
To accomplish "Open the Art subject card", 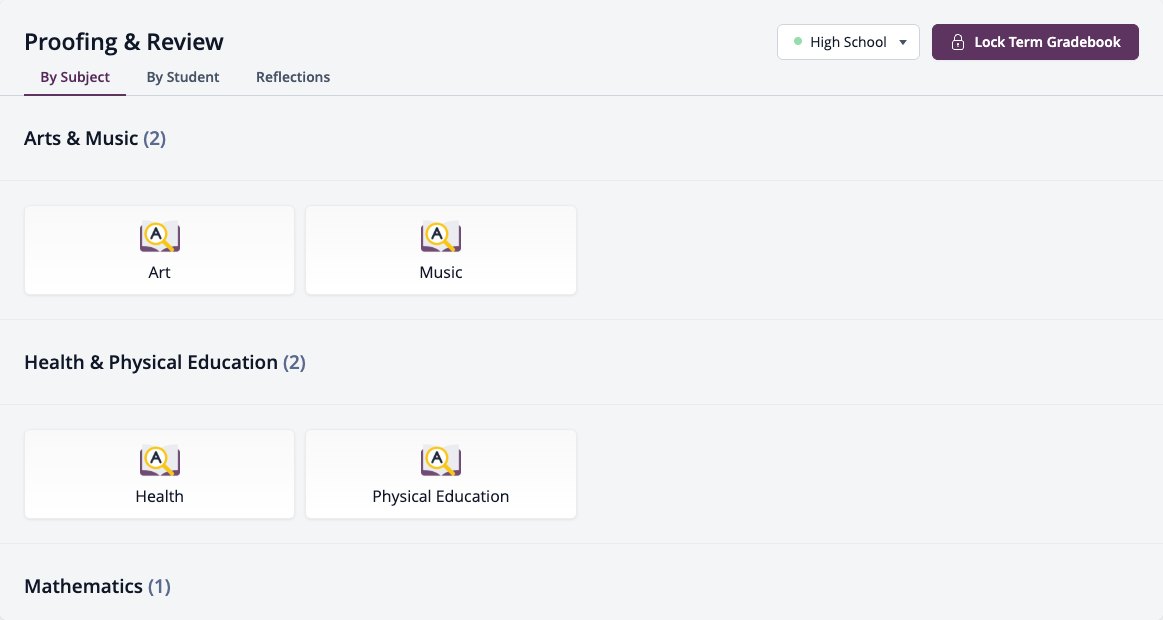I will pos(159,251).
